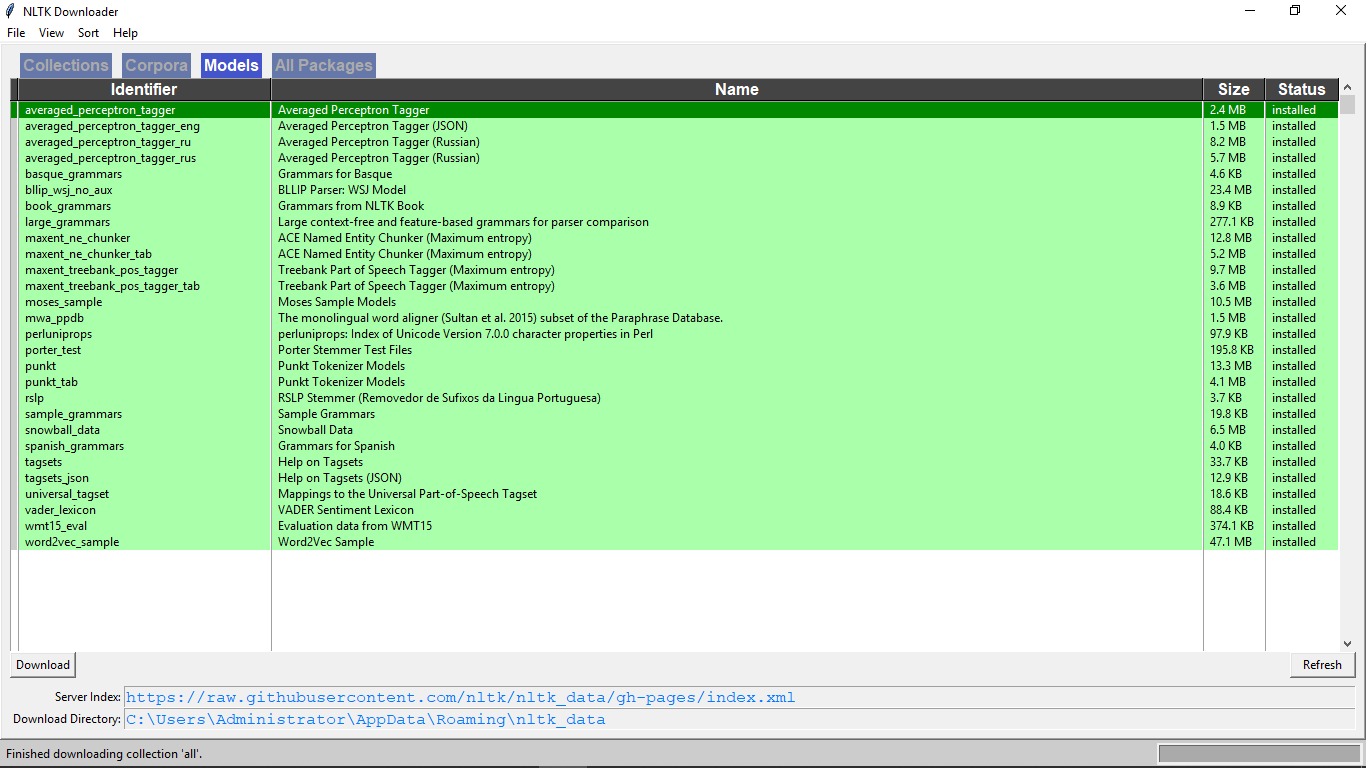Click the '23.4 MB' size cell

tap(1231, 190)
